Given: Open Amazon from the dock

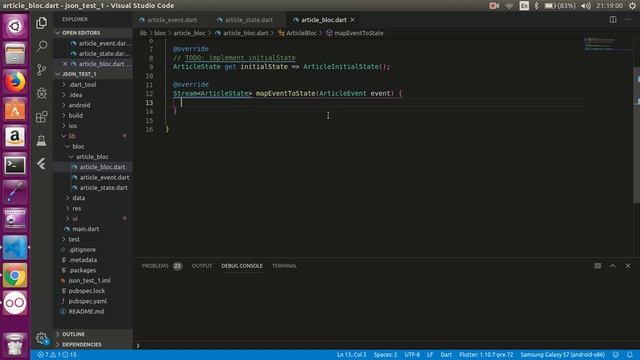Looking at the screenshot, I should coord(15,137).
